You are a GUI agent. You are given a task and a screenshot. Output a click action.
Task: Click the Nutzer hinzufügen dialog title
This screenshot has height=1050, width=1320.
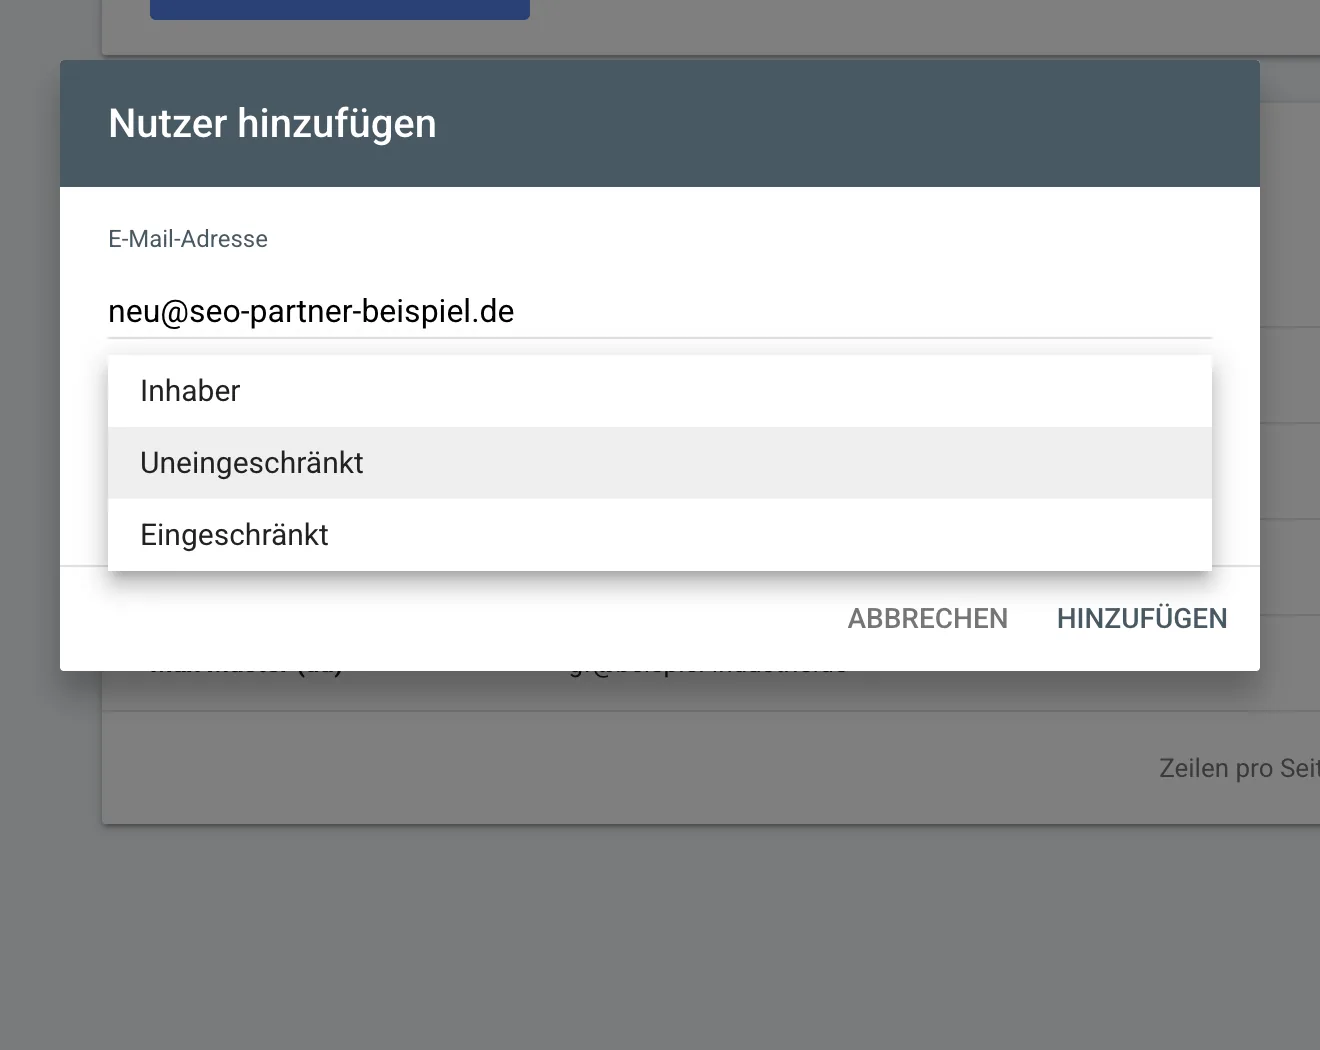(272, 124)
